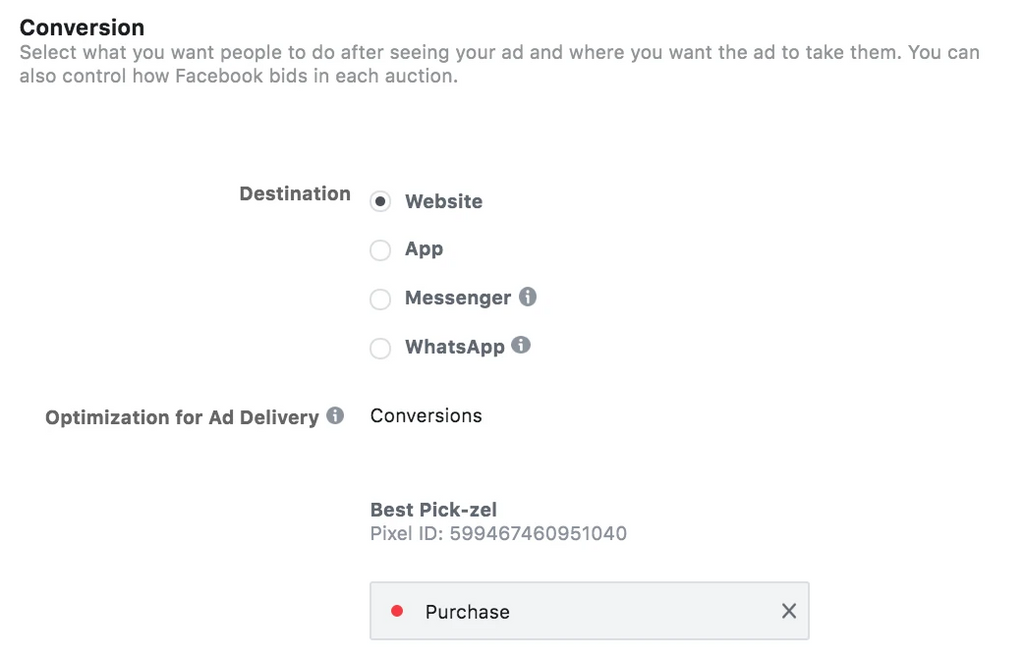Click the WhatsApp option label text
Image resolution: width=1024 pixels, height=654 pixels.
(x=455, y=347)
